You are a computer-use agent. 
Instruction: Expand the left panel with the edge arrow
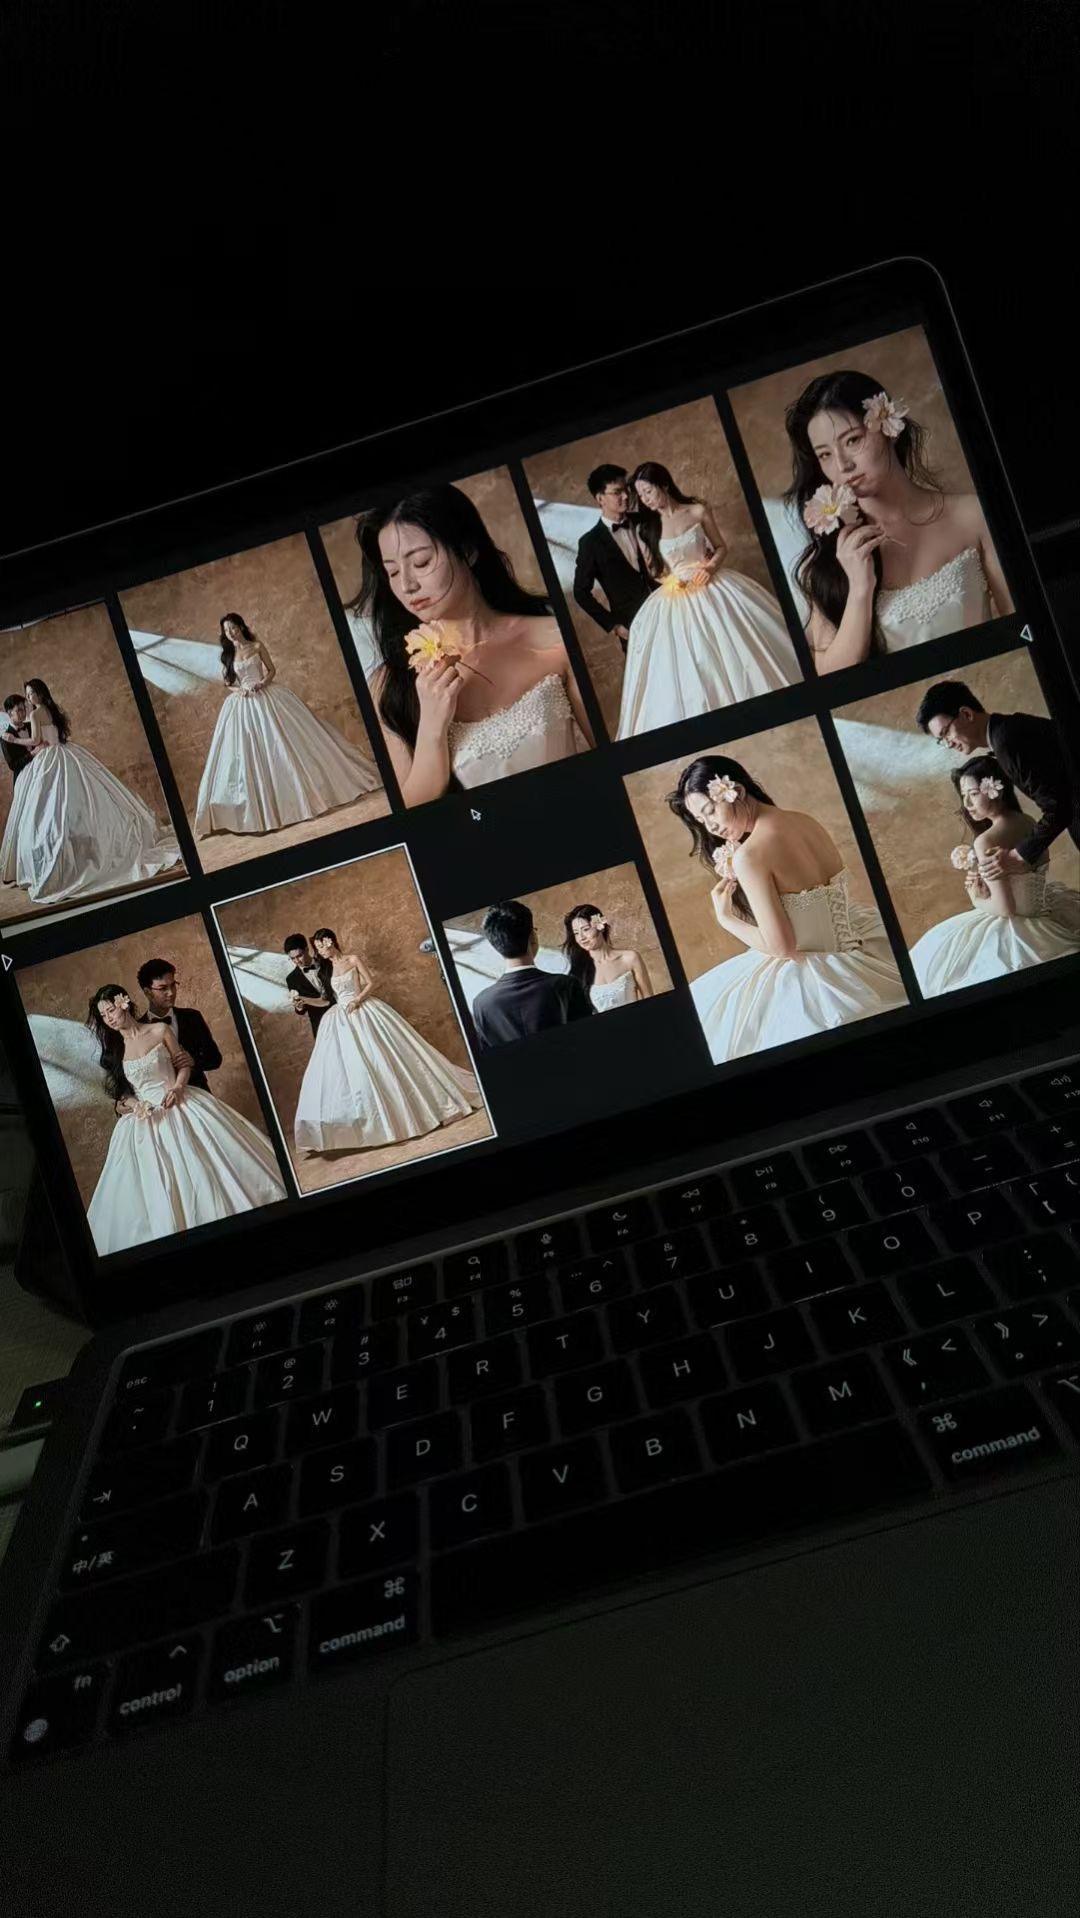coord(8,962)
